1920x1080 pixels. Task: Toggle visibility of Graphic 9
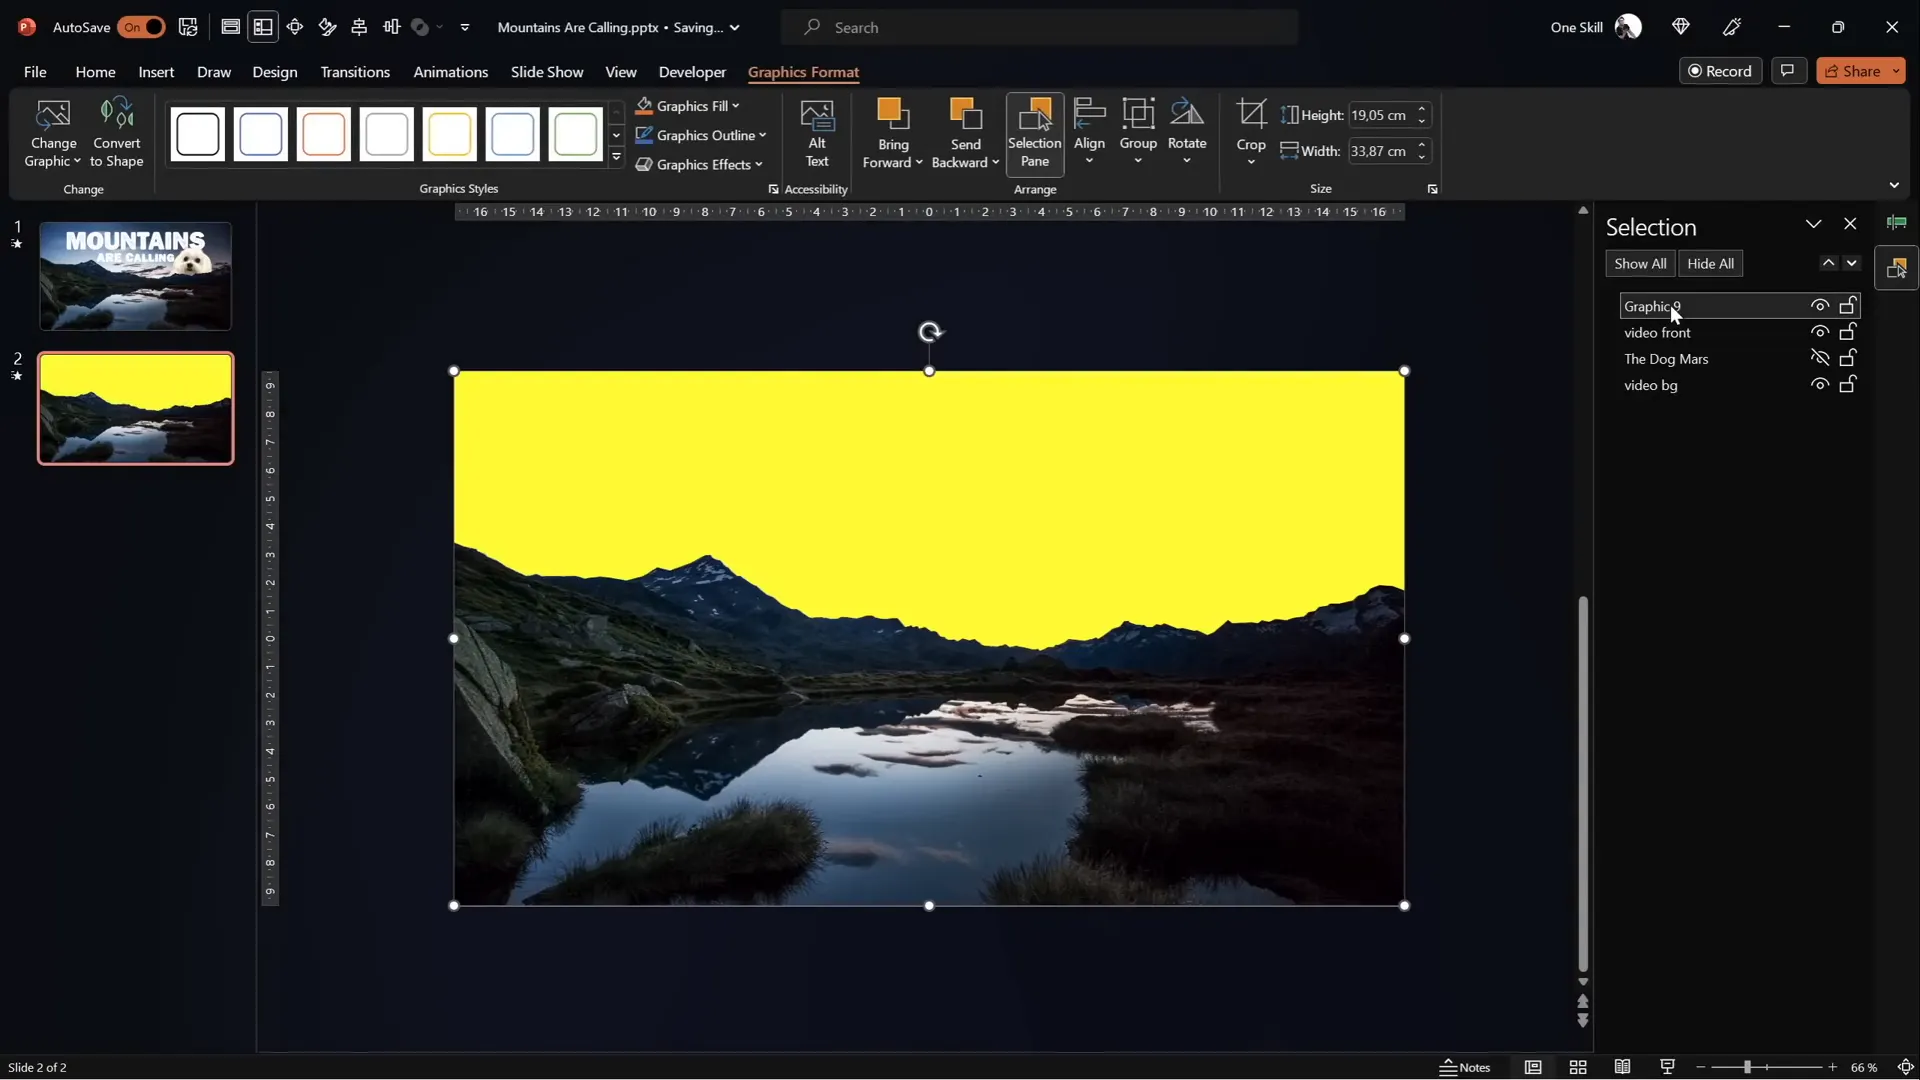pyautogui.click(x=1820, y=306)
